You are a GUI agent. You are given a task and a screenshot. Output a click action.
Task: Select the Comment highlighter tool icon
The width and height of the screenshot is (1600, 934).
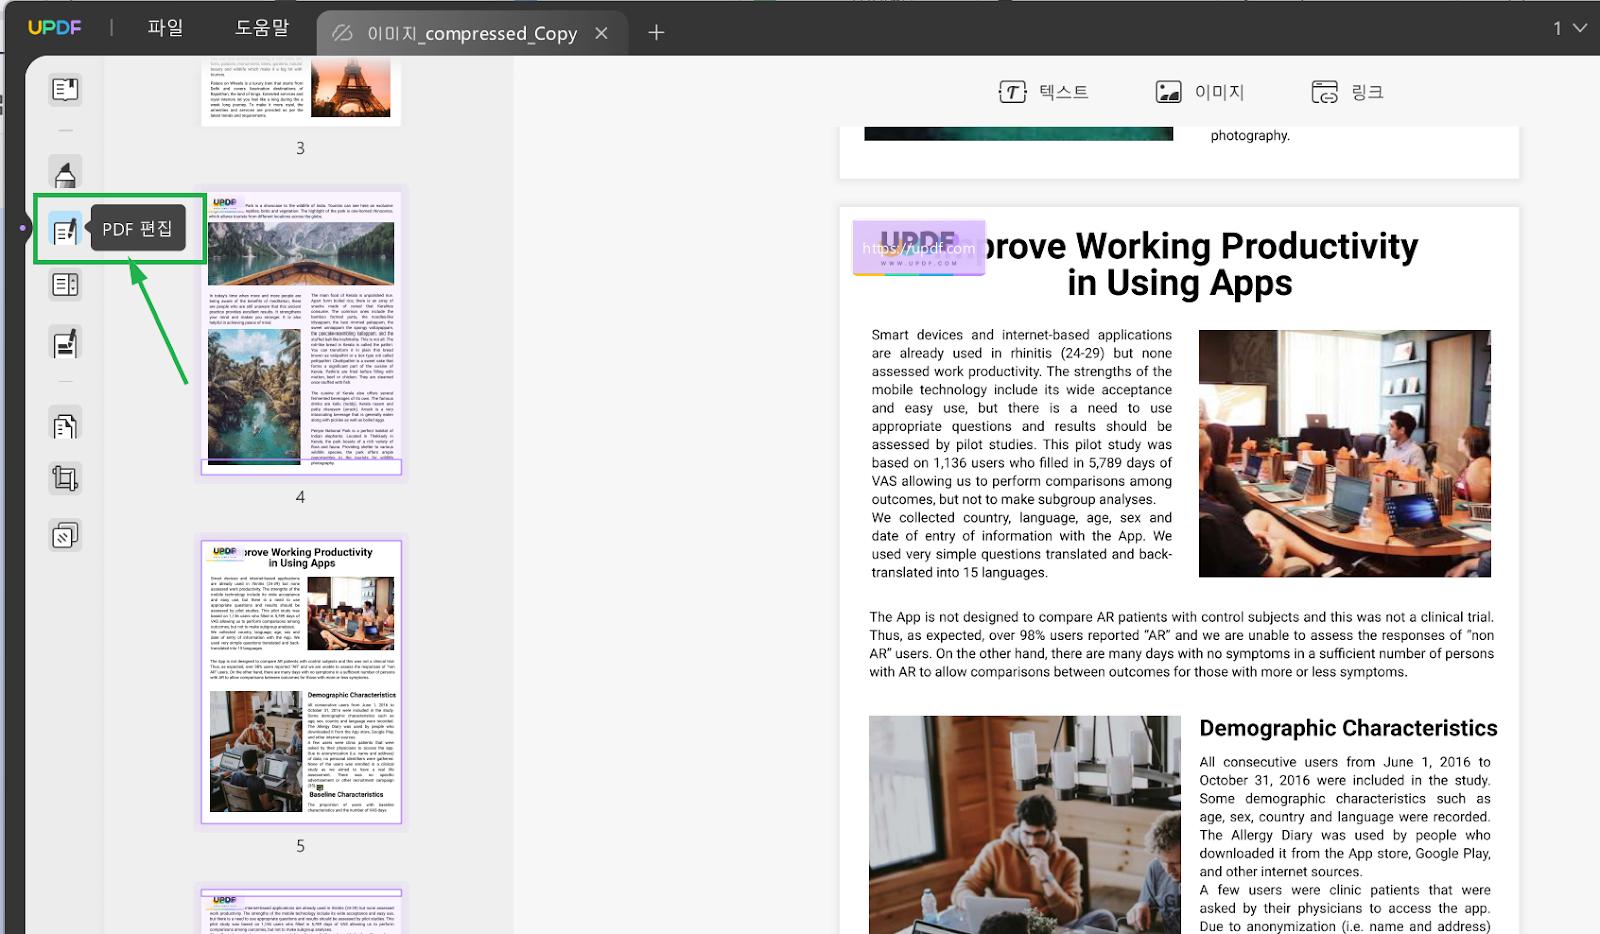65,174
